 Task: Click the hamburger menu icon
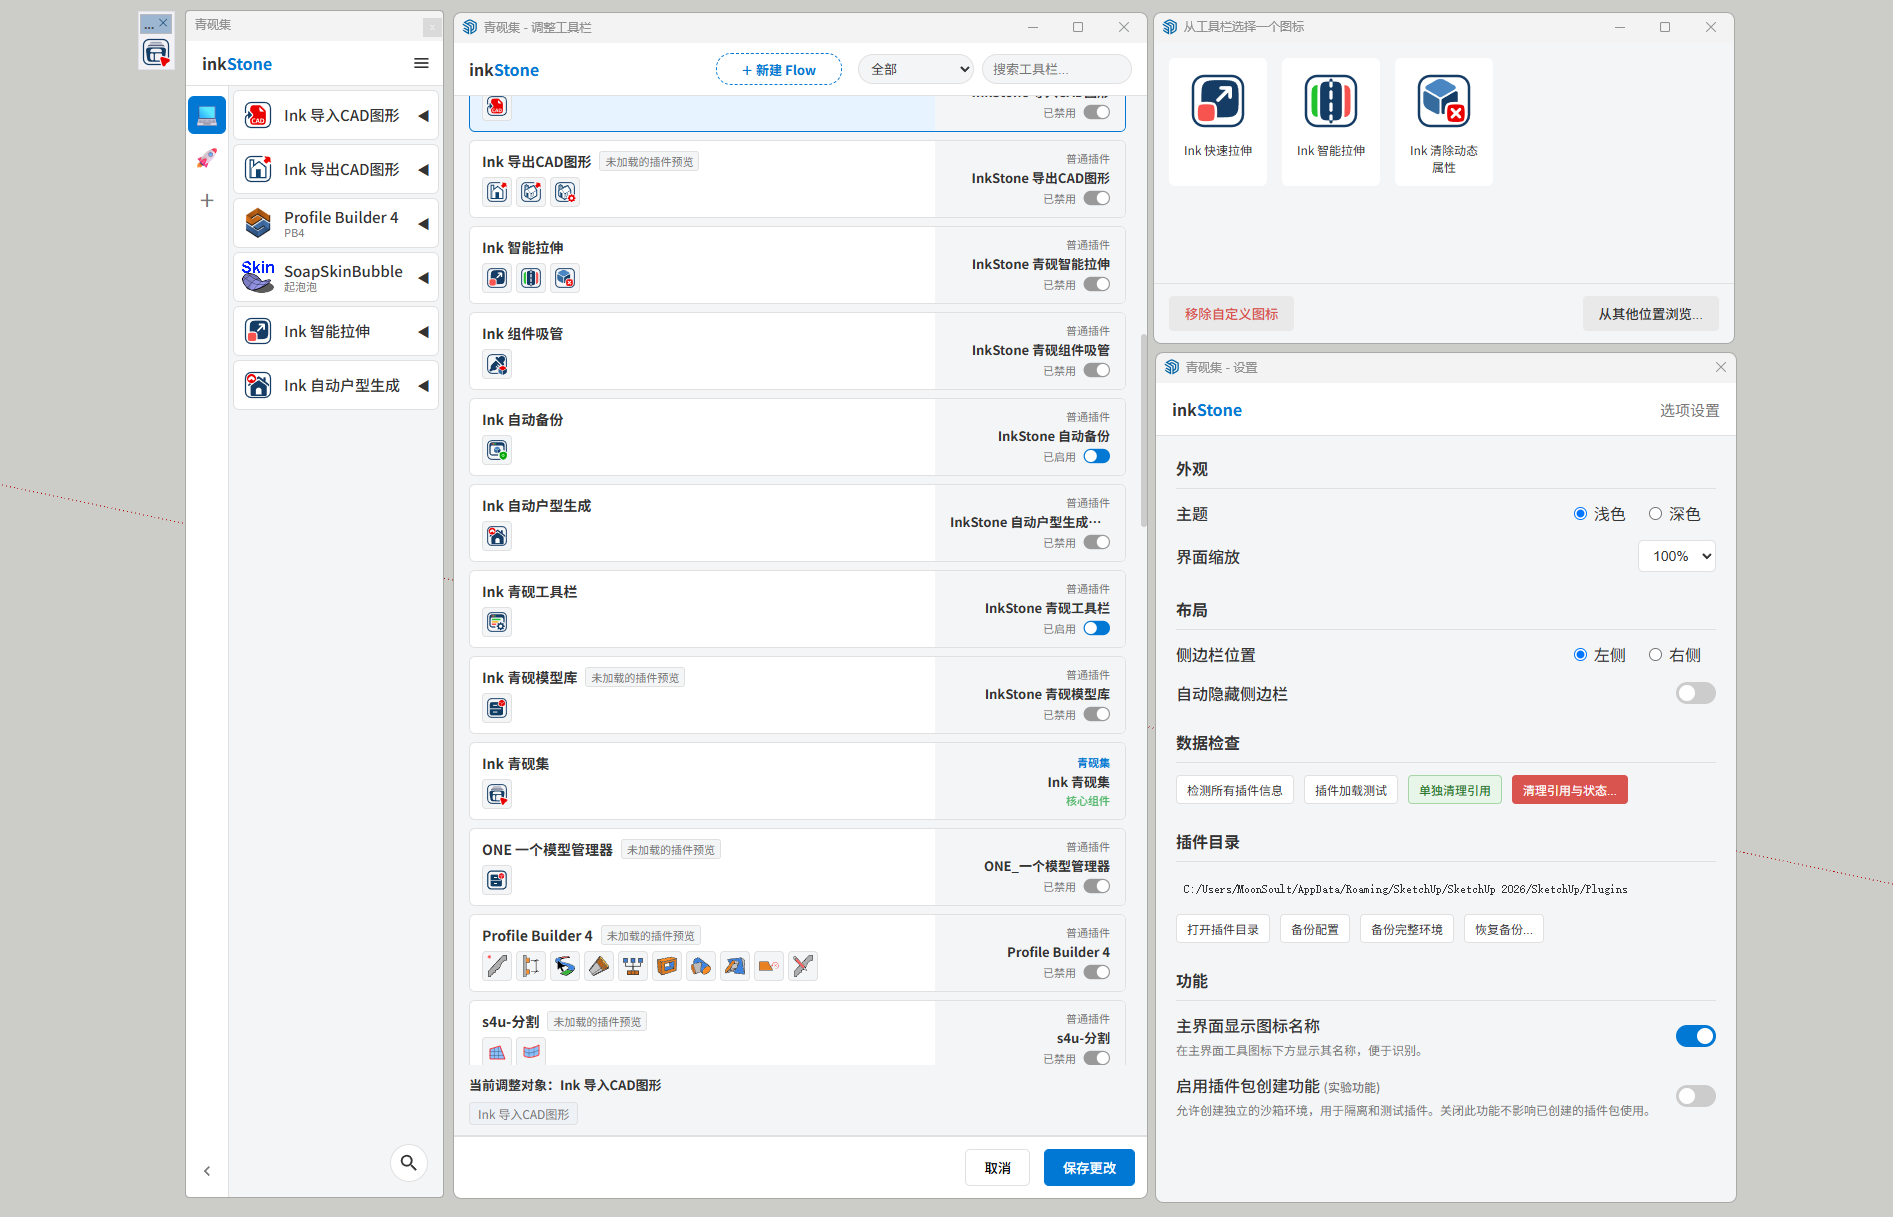pyautogui.click(x=421, y=64)
